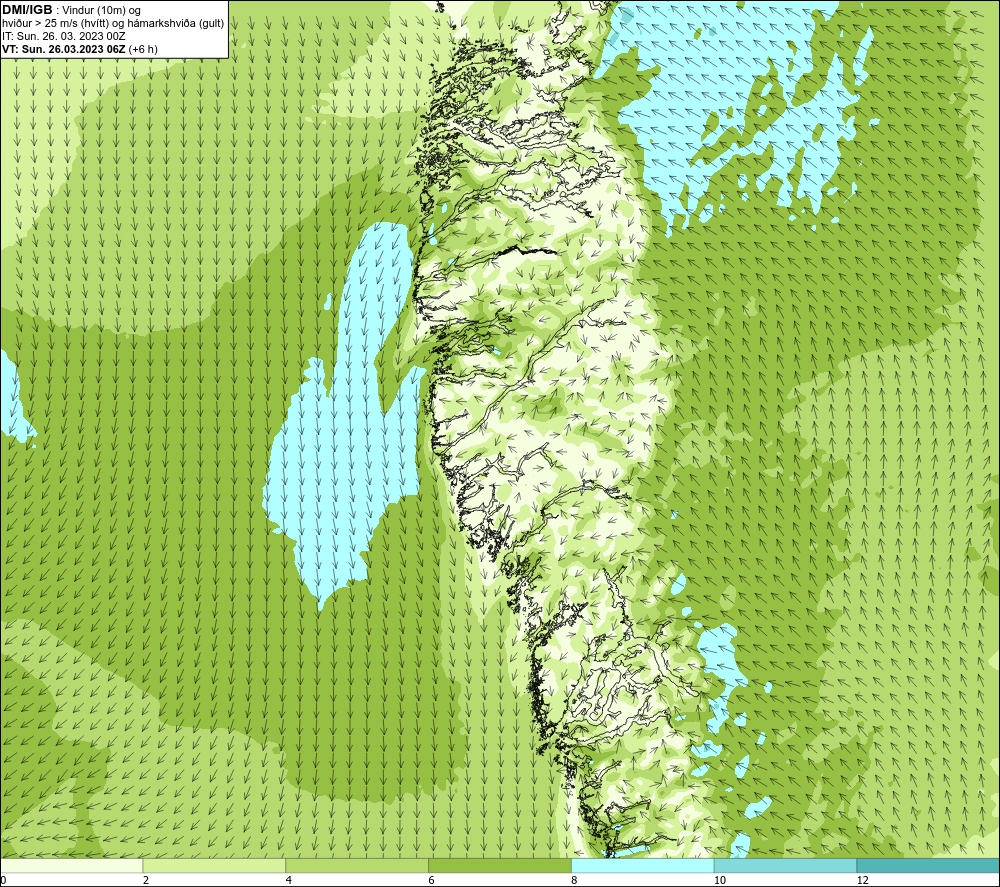Viewport: 1000px width, 887px height.
Task: Click the legend value label 6
Action: click(x=432, y=881)
